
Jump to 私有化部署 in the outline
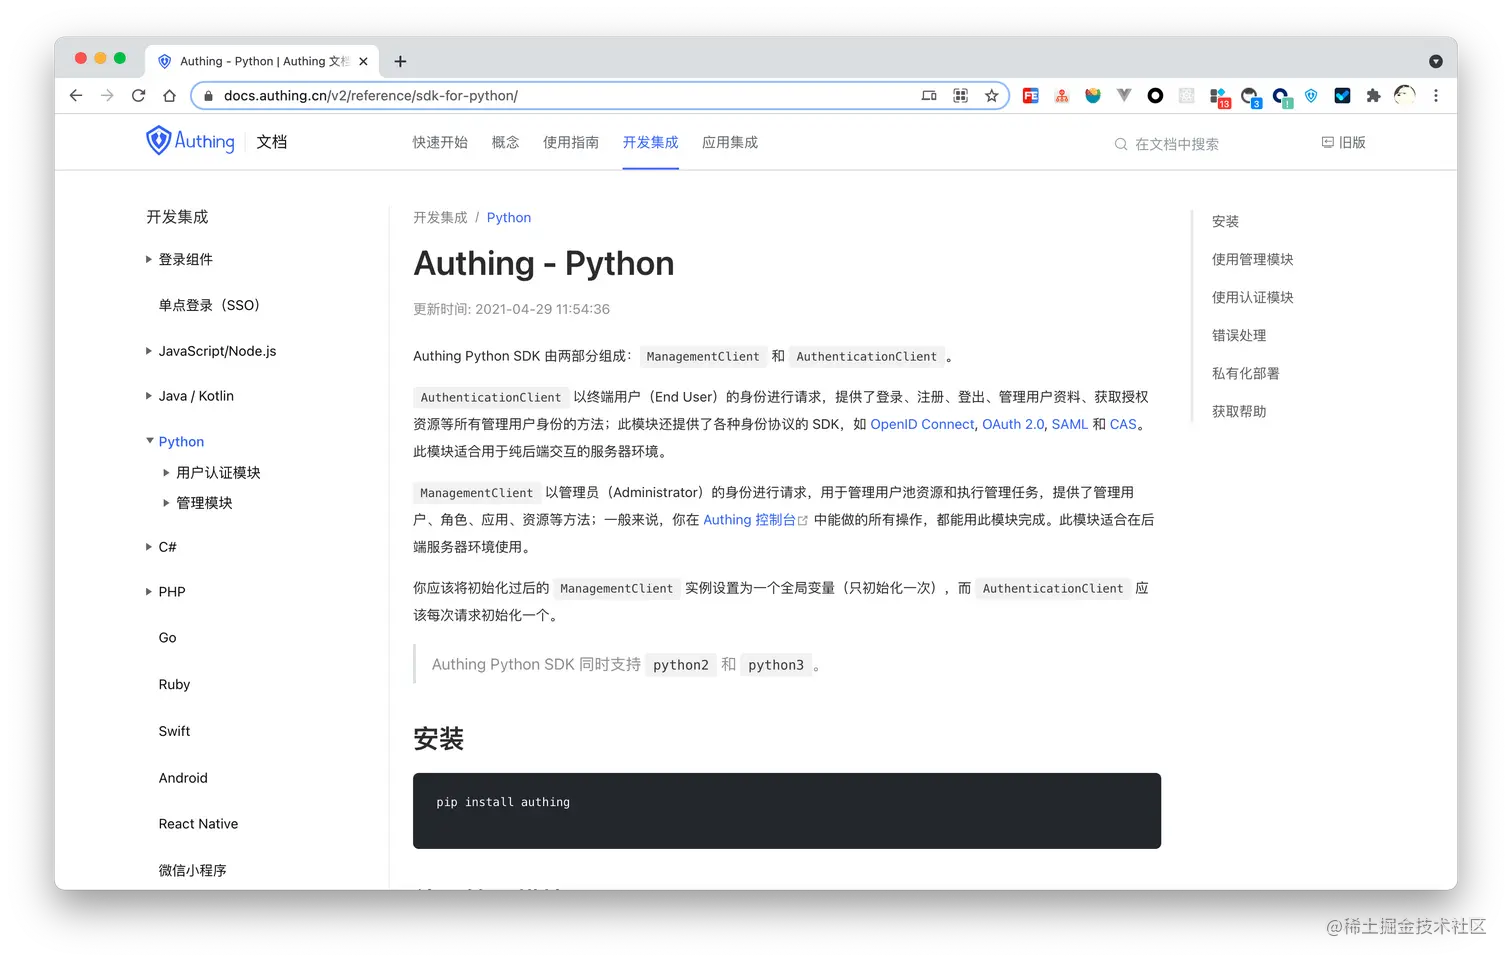pos(1245,374)
